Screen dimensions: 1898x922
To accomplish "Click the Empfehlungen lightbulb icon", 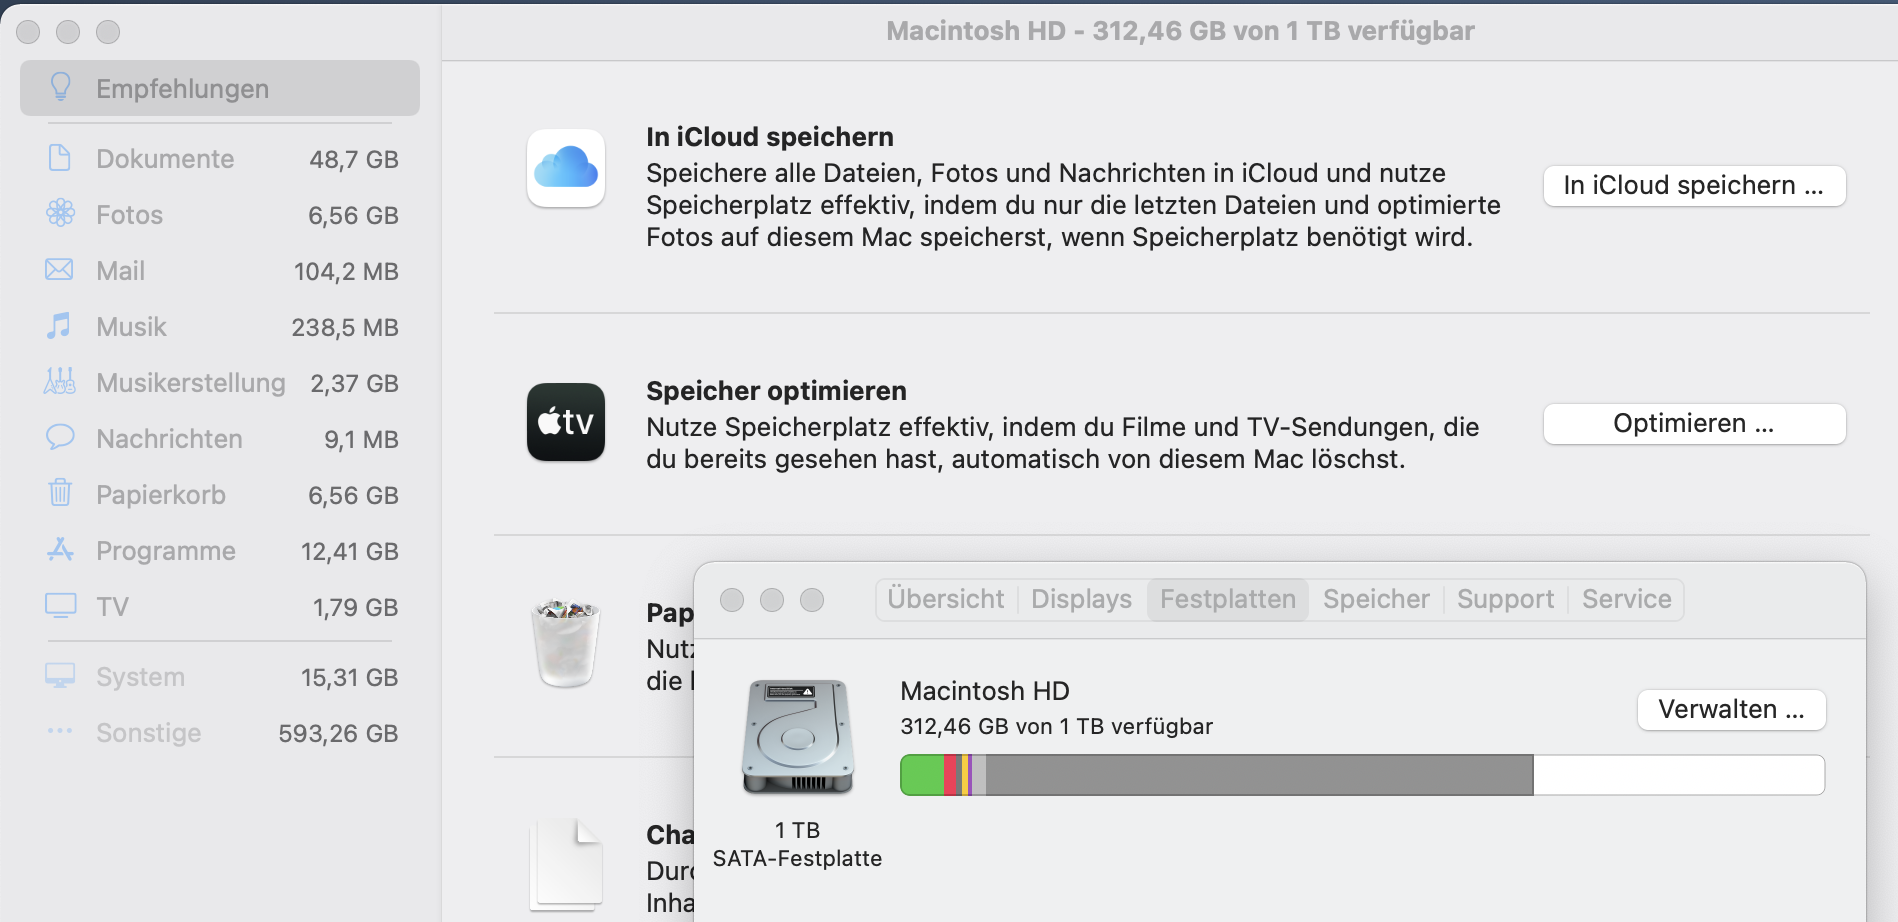I will [60, 88].
